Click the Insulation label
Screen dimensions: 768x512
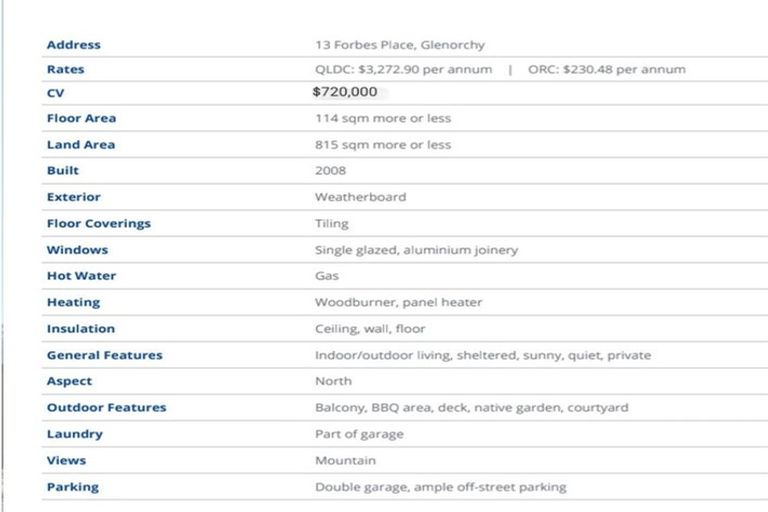click(80, 329)
